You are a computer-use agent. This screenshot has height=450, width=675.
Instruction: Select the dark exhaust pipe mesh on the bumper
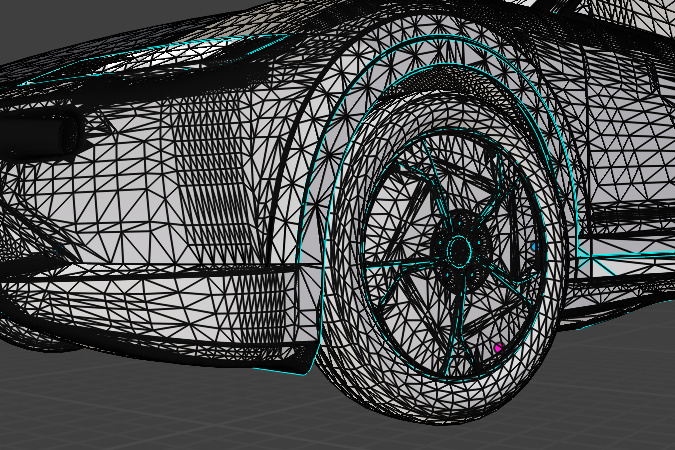40,135
